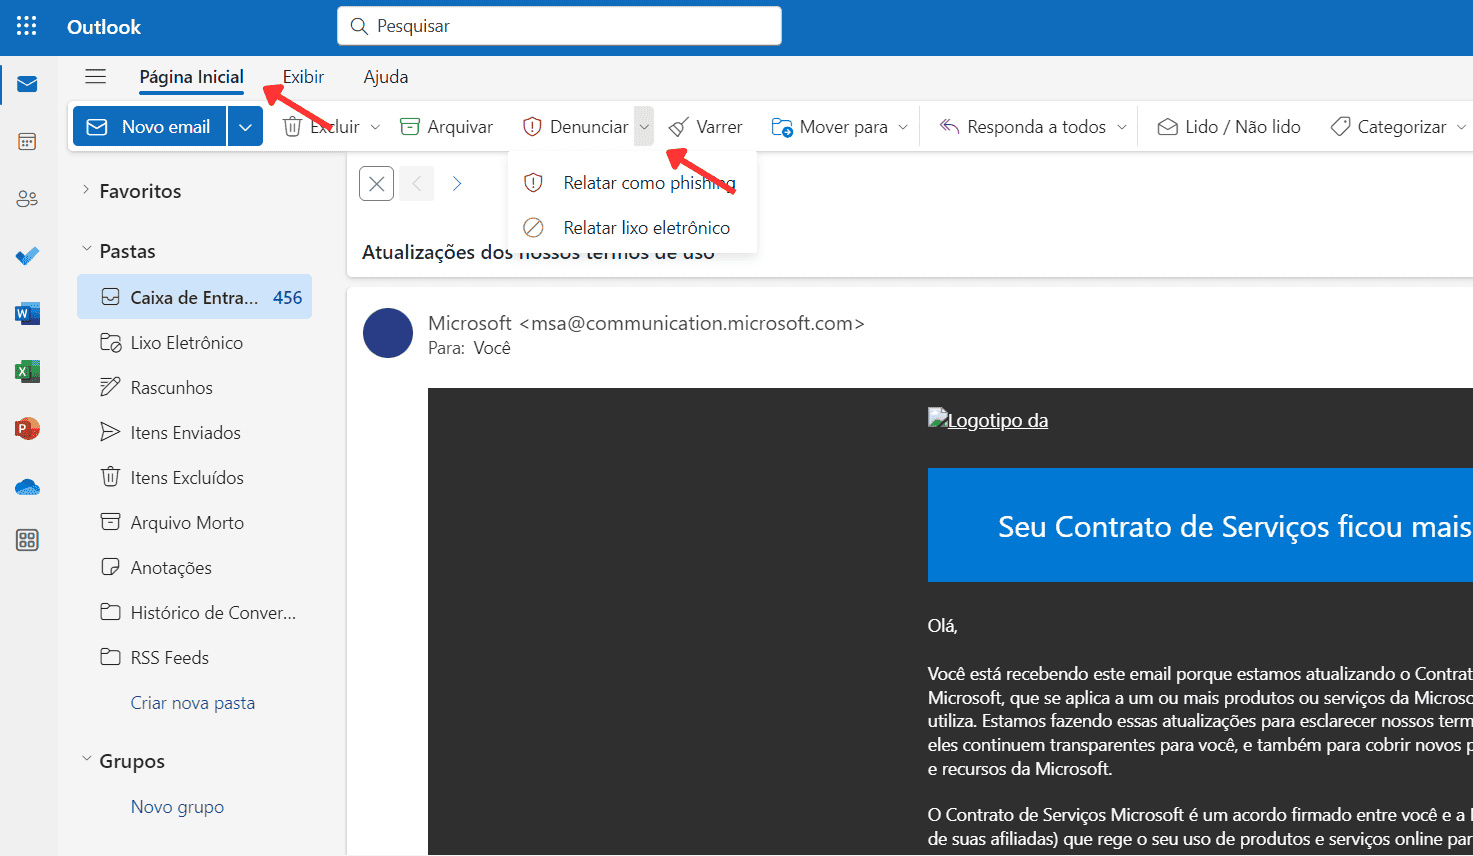The width and height of the screenshot is (1473, 856).
Task: Click the Logotipo da image link
Action: coord(988,420)
